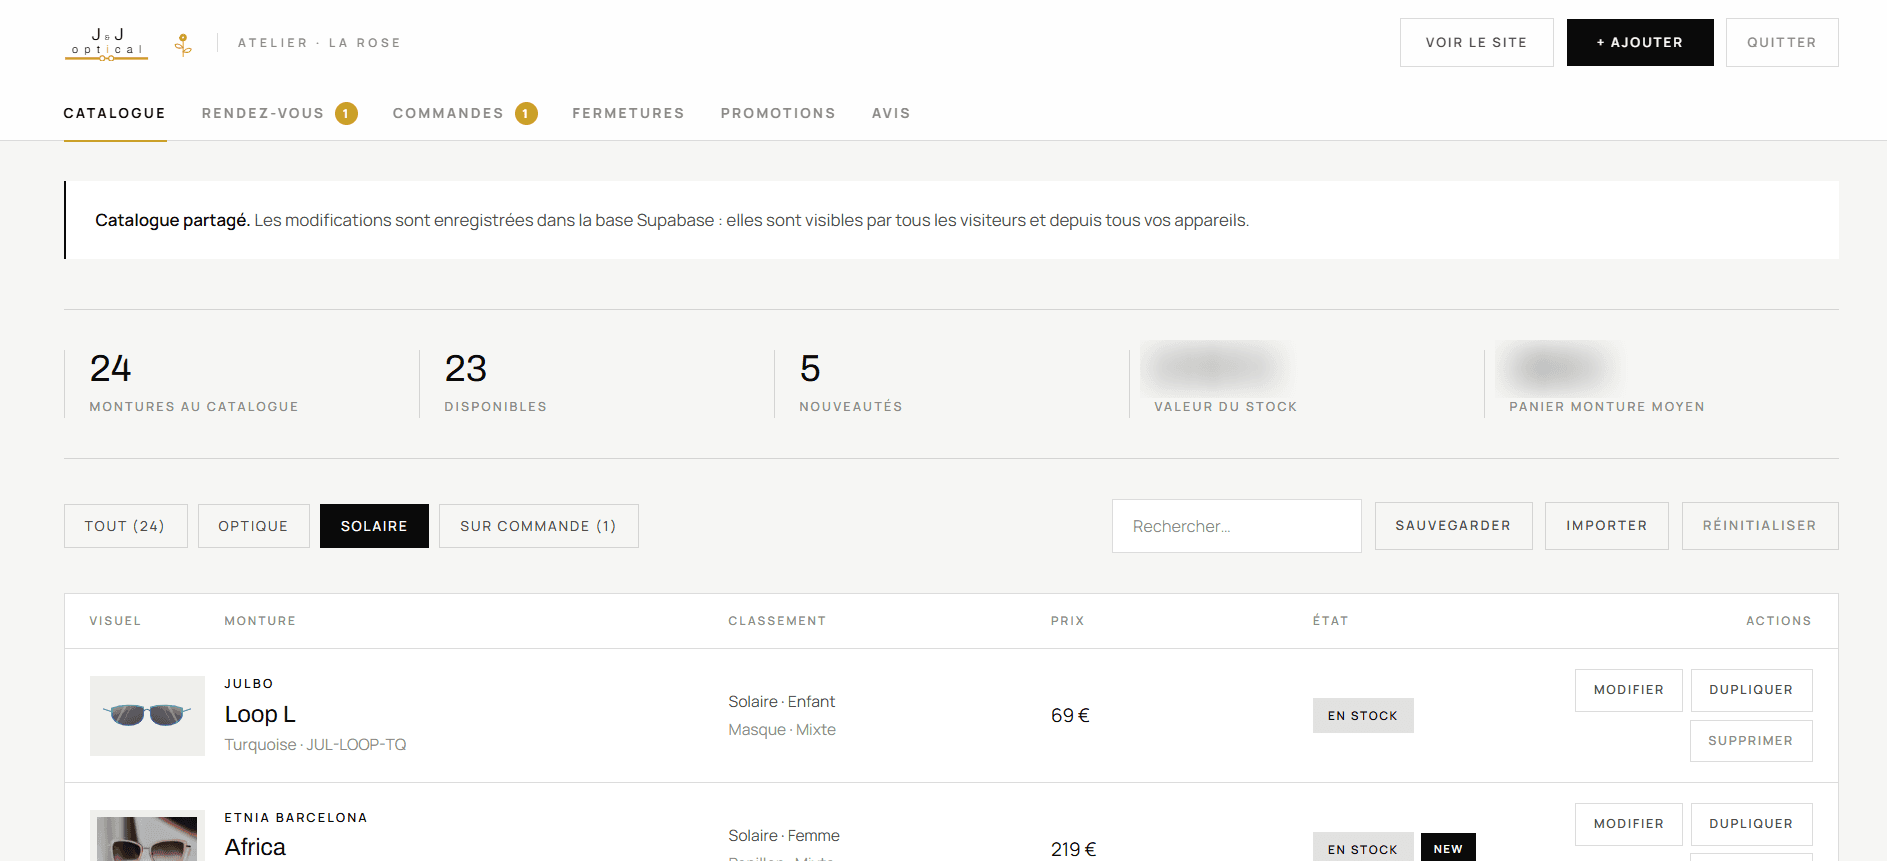1887x861 pixels.
Task: Add a new frame with + Ajouter
Action: [x=1640, y=42]
